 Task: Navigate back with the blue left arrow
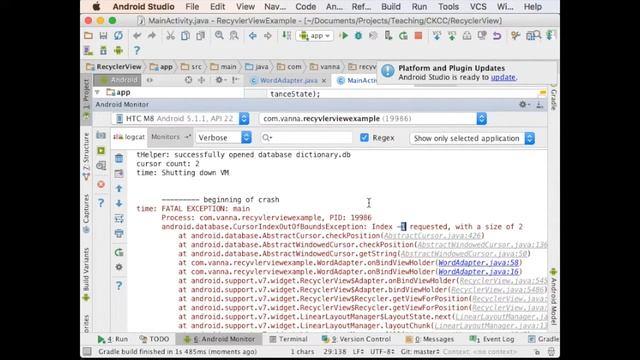coord(253,36)
